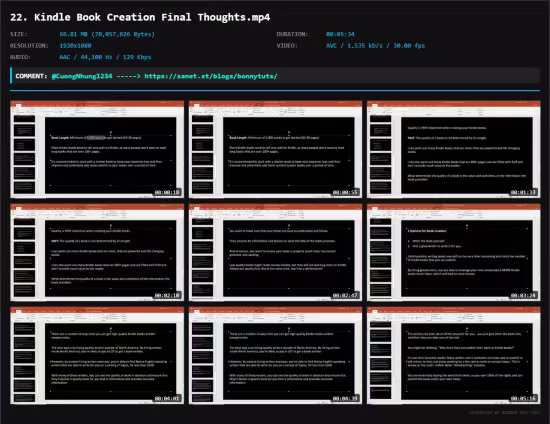Open the thumbnail frame stamped 00:01:33
The width and height of the screenshot is (550, 424).
pos(454,149)
